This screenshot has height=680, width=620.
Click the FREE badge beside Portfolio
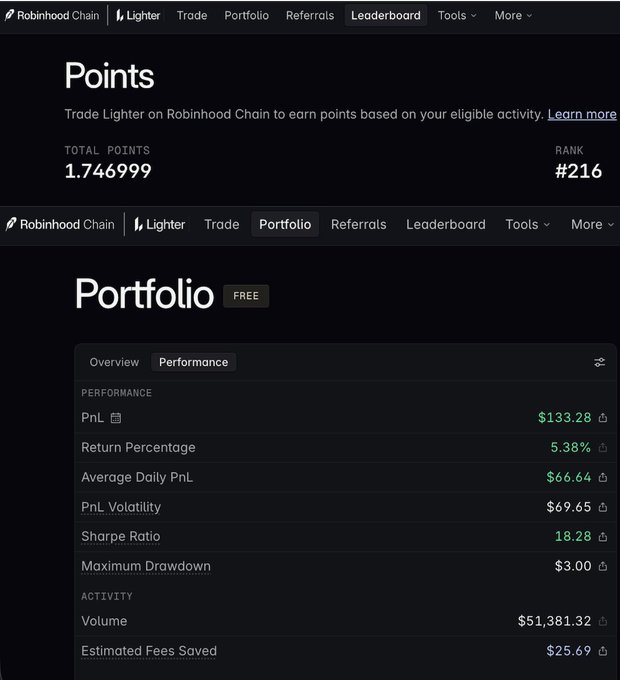[x=246, y=296]
